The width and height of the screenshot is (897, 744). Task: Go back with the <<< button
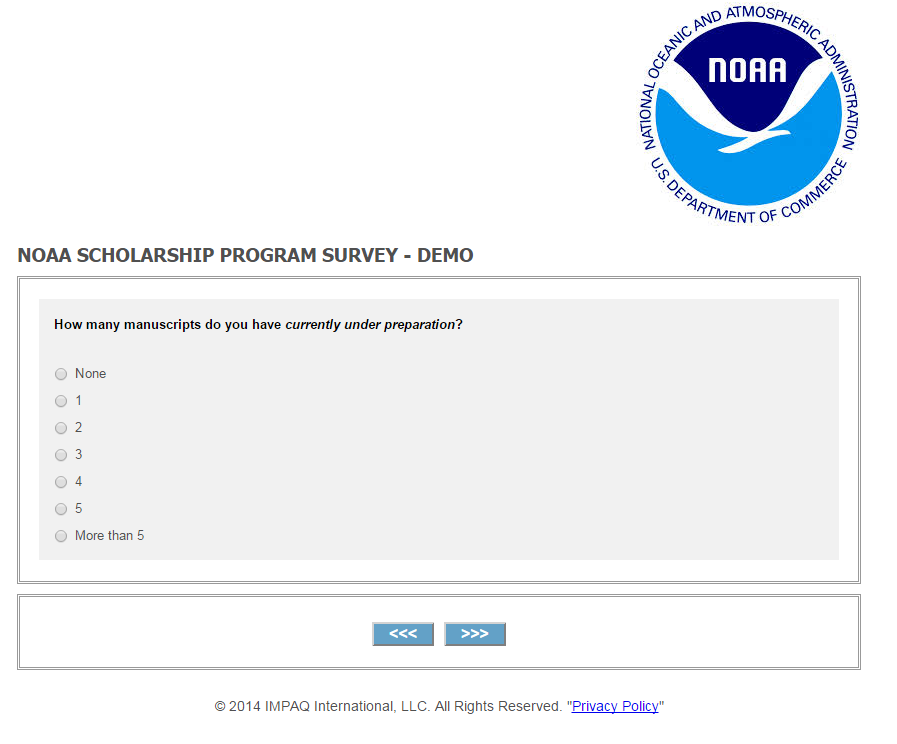point(403,634)
